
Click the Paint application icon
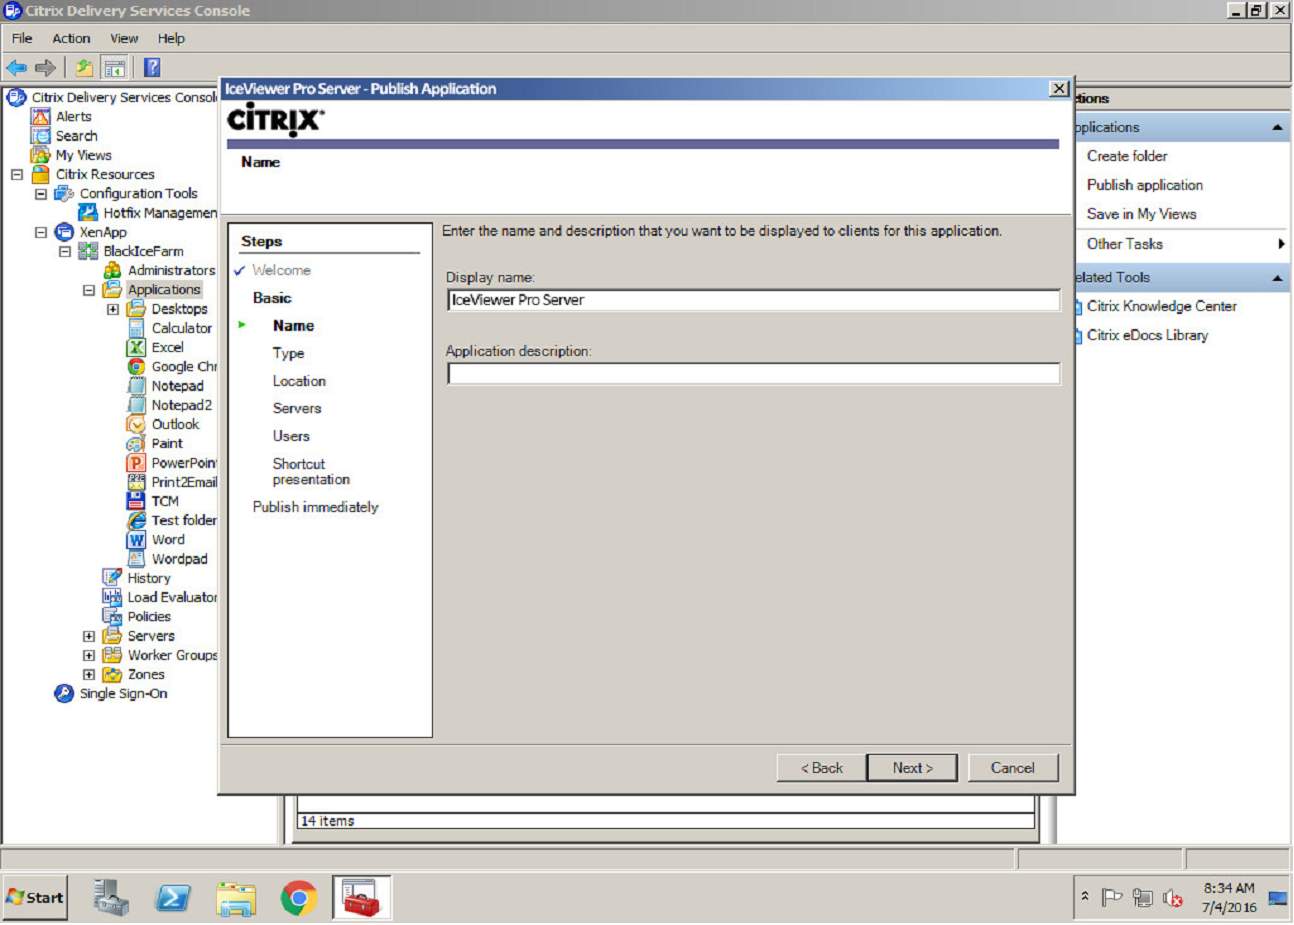point(137,444)
